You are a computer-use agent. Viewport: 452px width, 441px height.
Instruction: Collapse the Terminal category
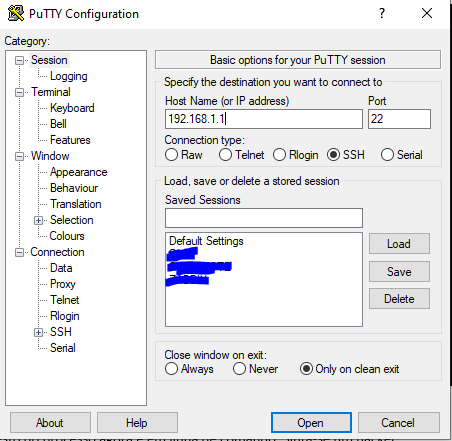click(19, 92)
